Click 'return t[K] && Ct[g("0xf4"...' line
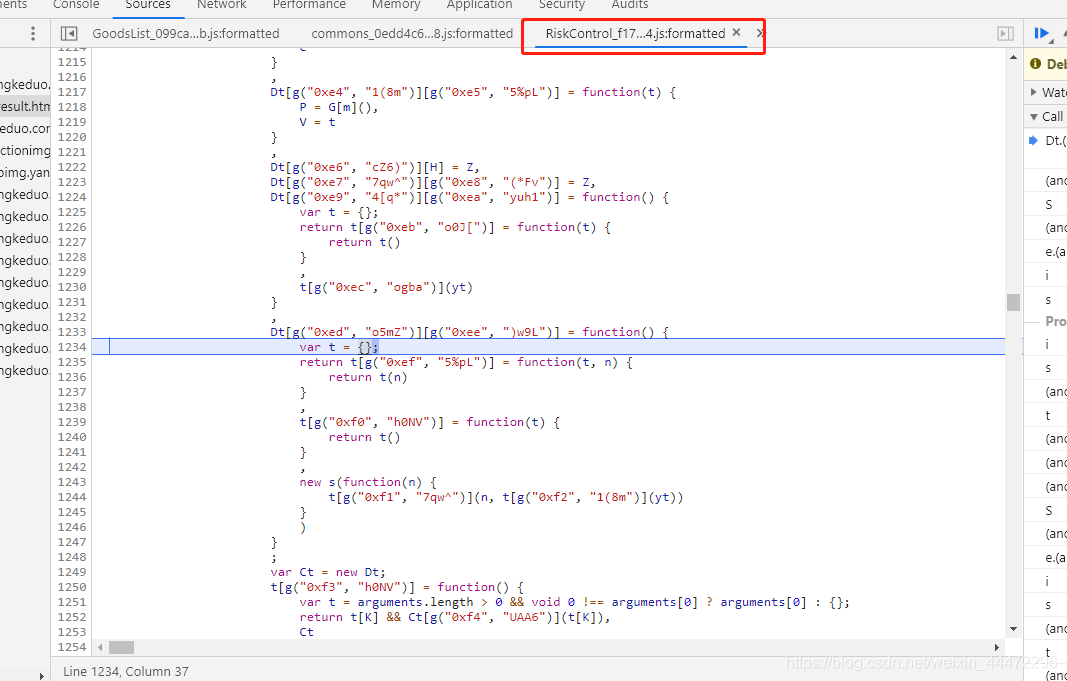 pos(455,617)
